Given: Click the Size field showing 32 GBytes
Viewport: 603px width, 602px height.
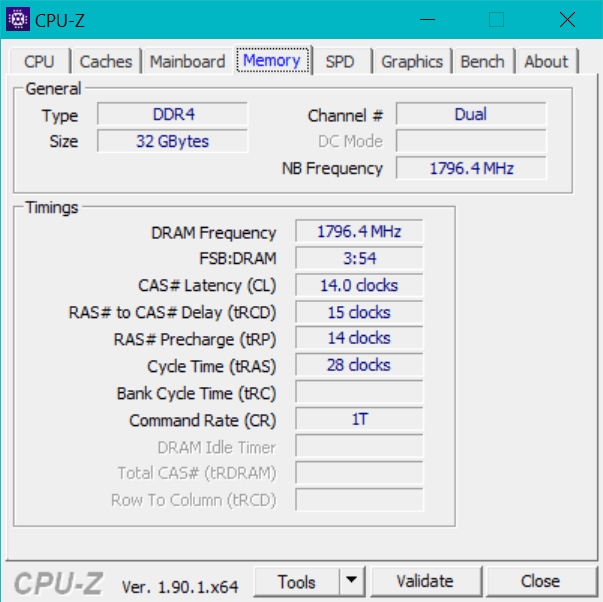Looking at the screenshot, I should (x=173, y=141).
